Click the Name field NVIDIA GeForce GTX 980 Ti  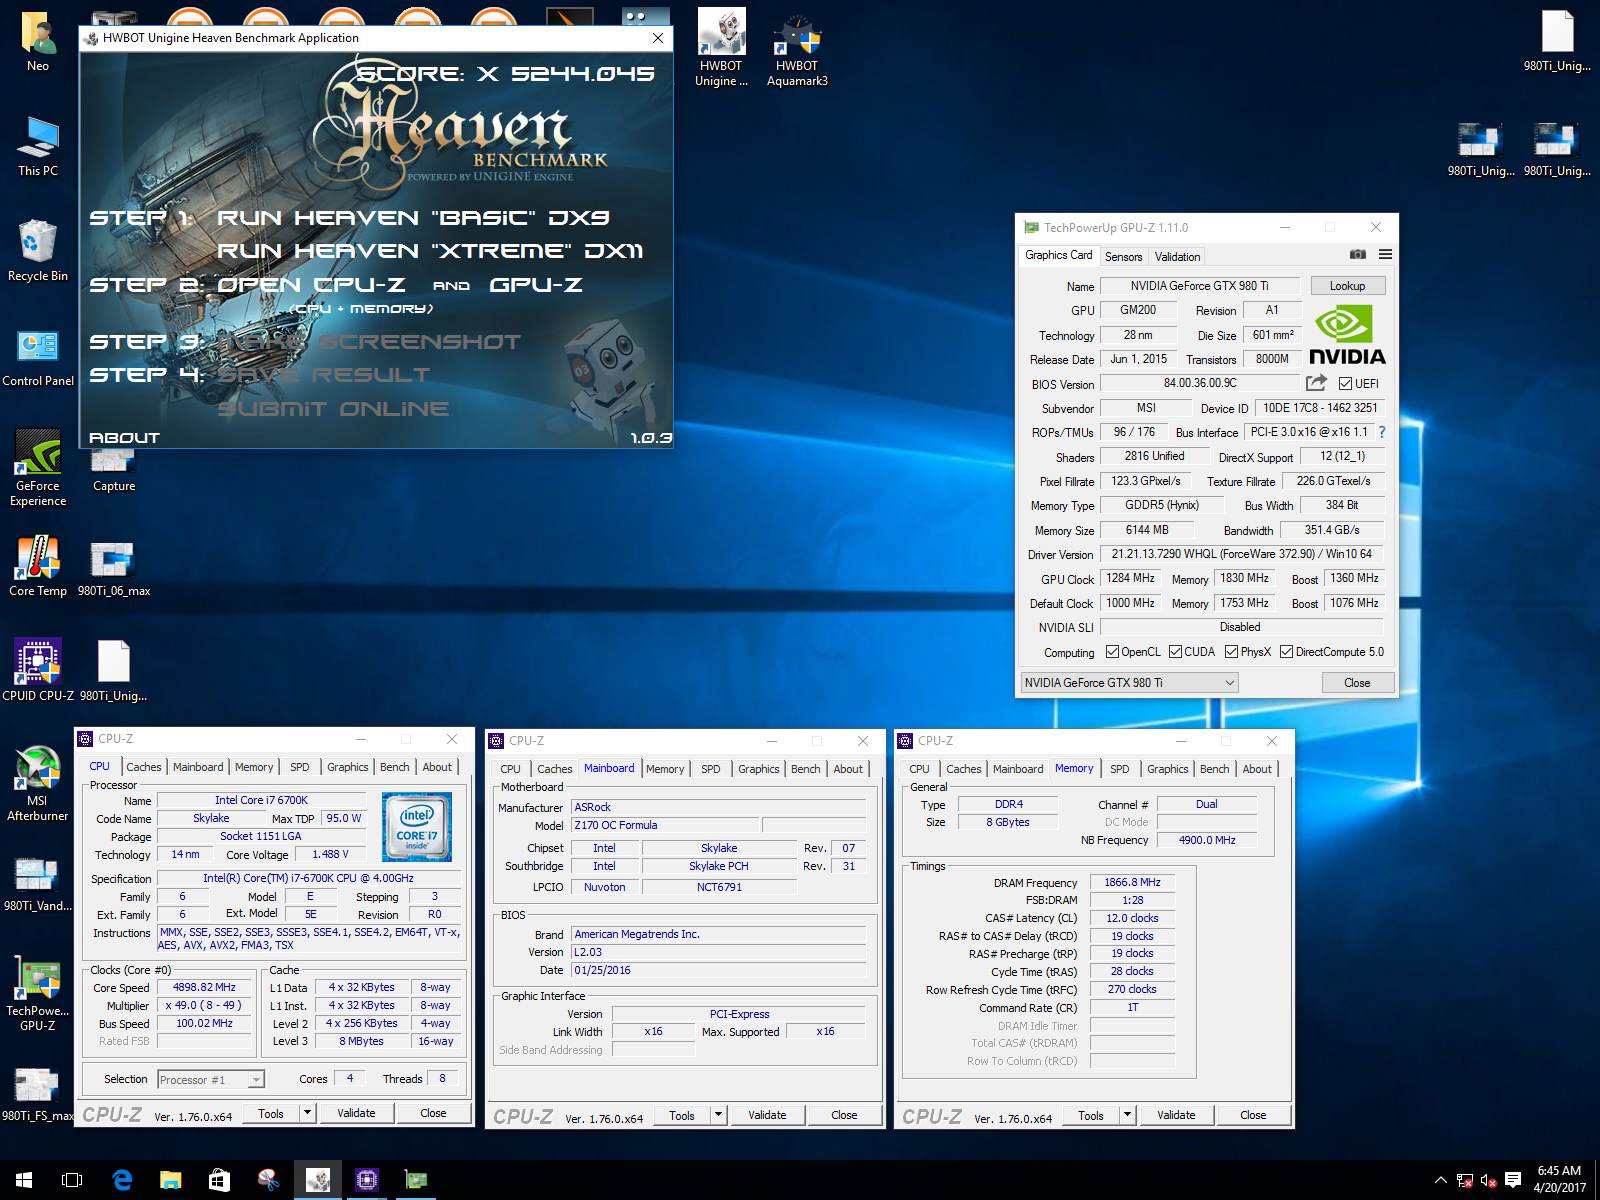(1200, 286)
